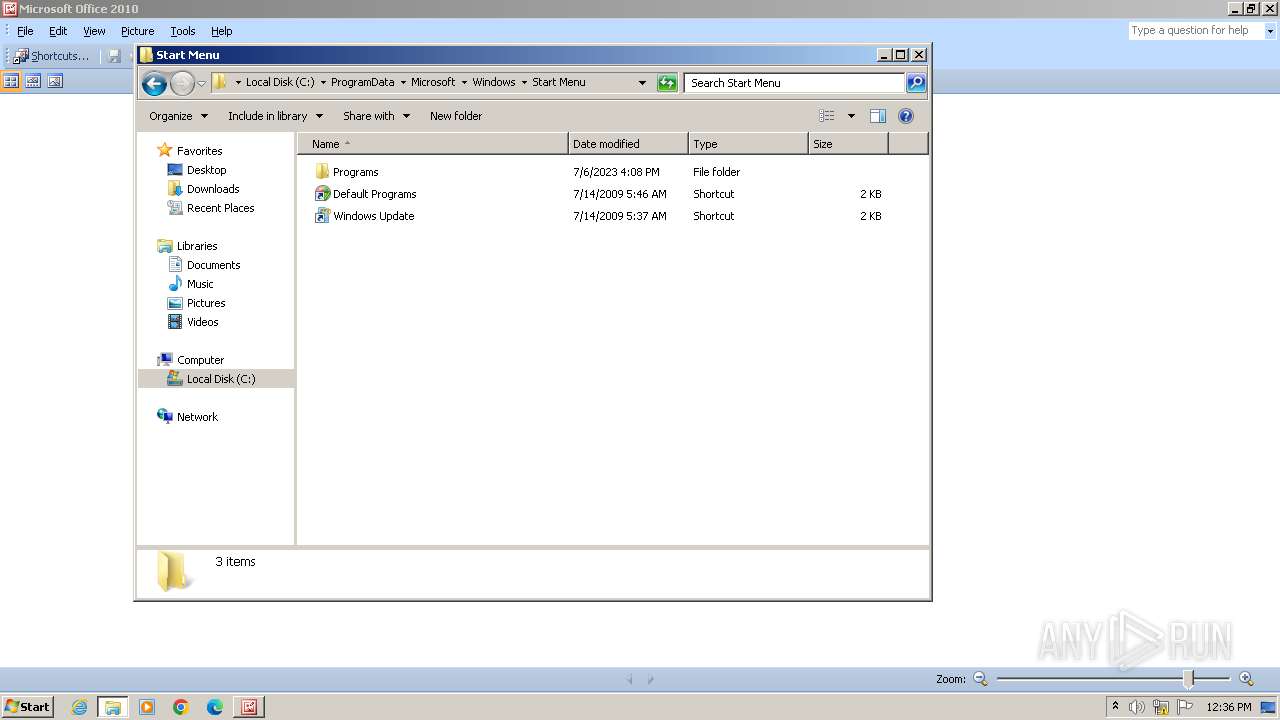Open recent pages dropdown beside Forward button
Screen dimensions: 1280x720
pyautogui.click(x=201, y=83)
